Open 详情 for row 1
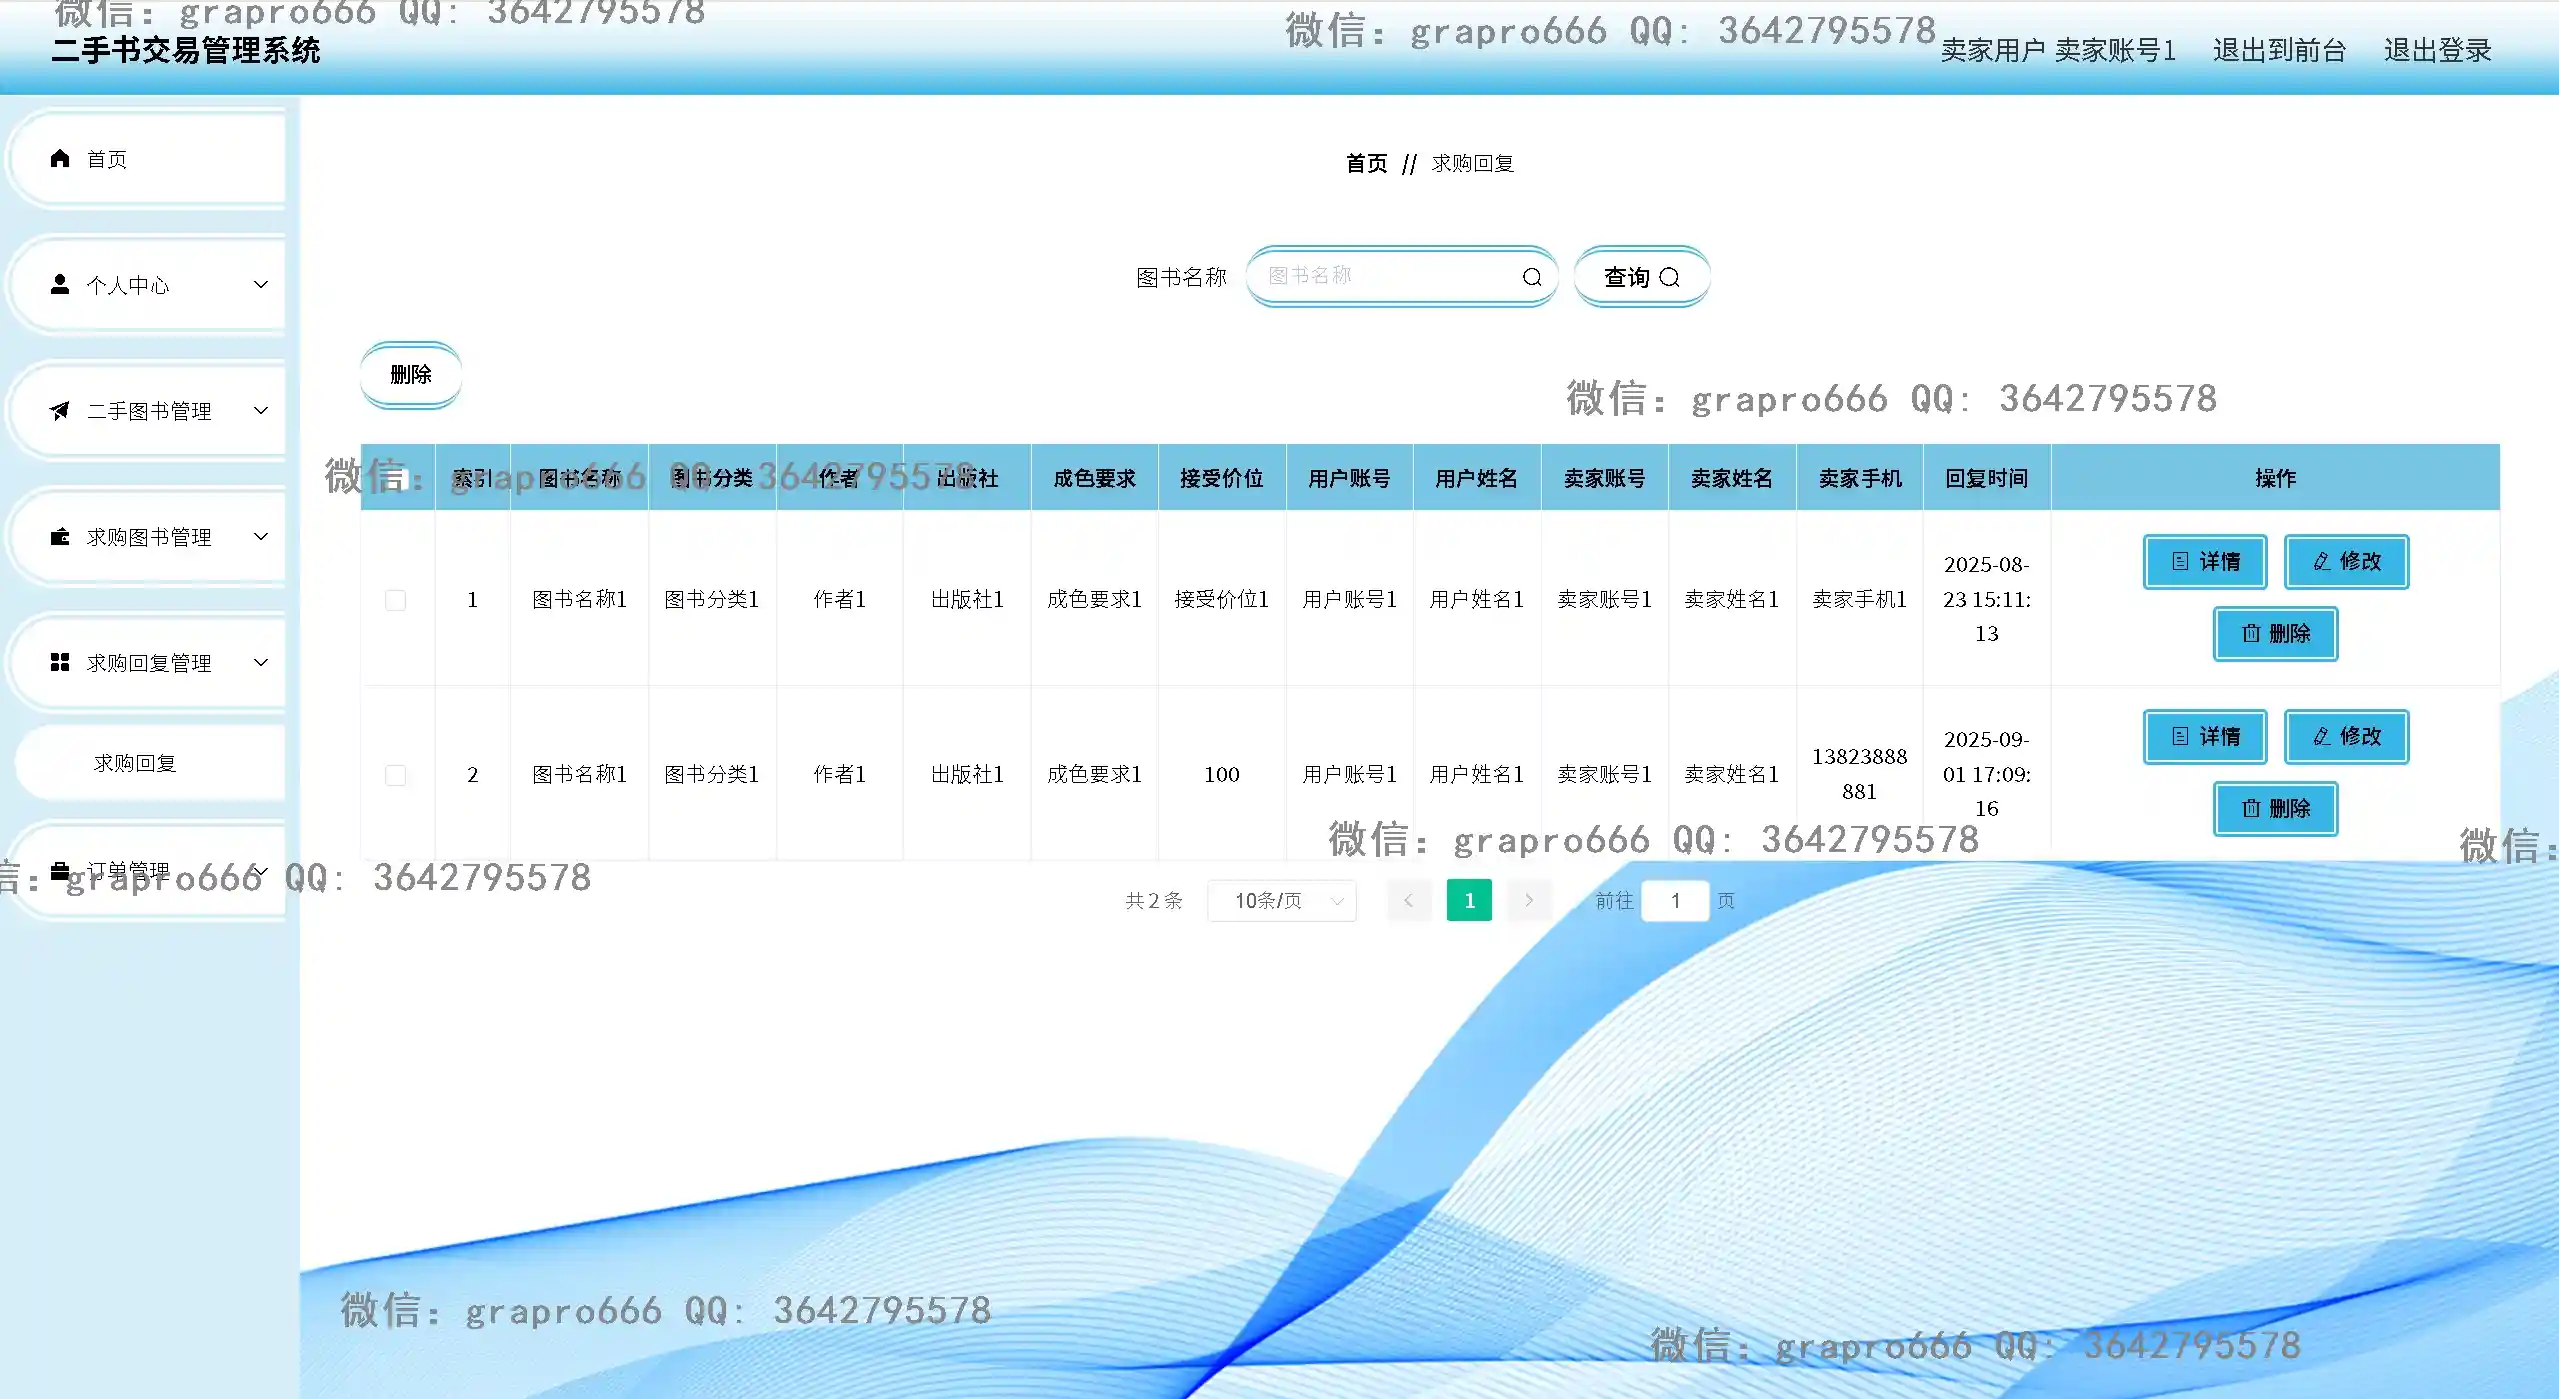Screen dimensions: 2559x1399 [2204, 562]
